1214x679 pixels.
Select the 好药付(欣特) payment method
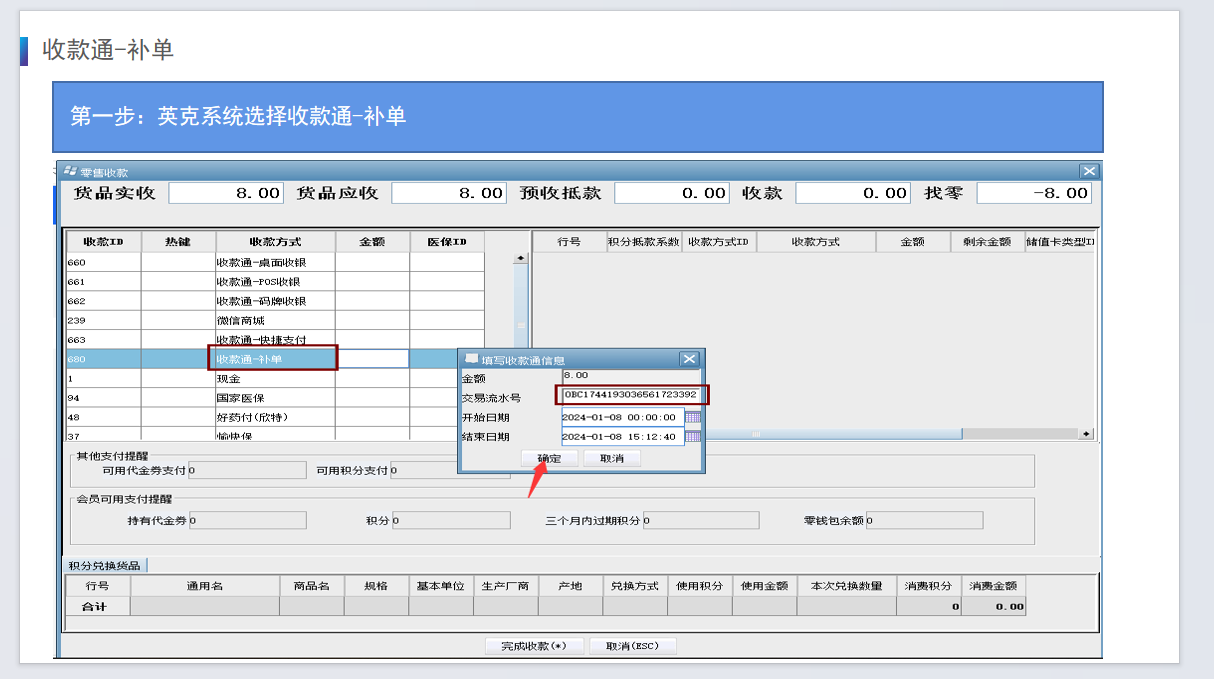tap(275, 417)
